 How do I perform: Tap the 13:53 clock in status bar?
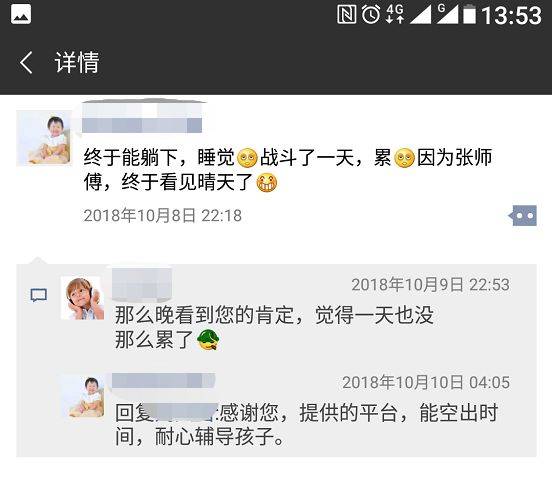pos(512,15)
